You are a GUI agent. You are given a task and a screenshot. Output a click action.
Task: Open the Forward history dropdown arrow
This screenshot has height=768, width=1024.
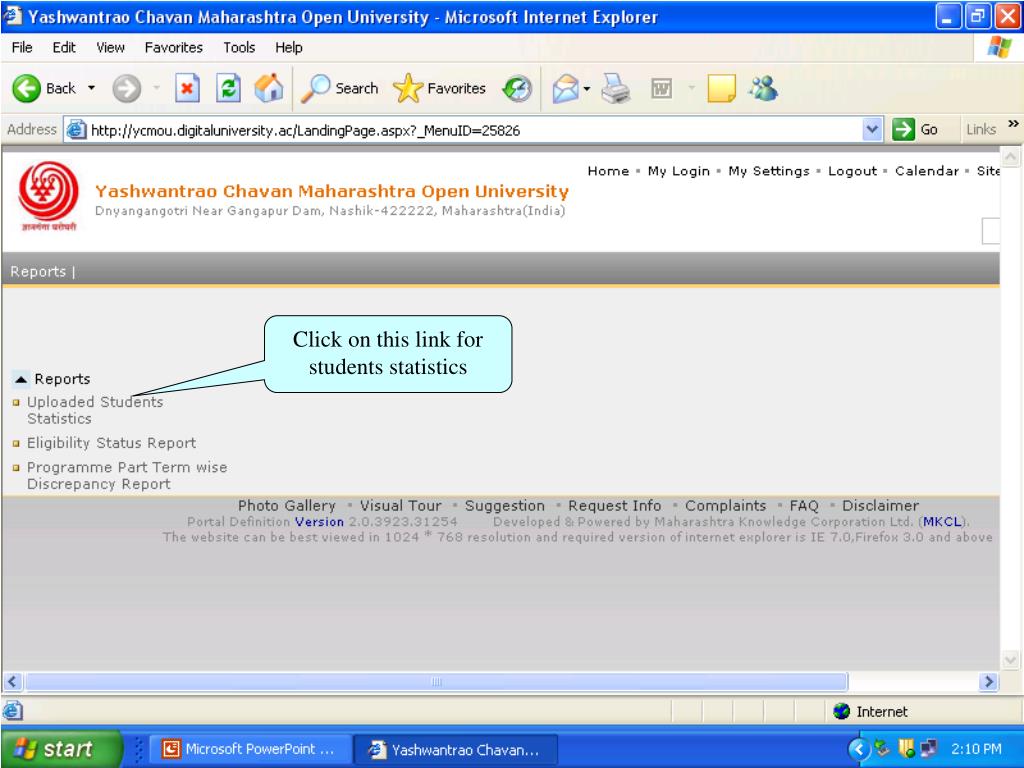(x=156, y=88)
